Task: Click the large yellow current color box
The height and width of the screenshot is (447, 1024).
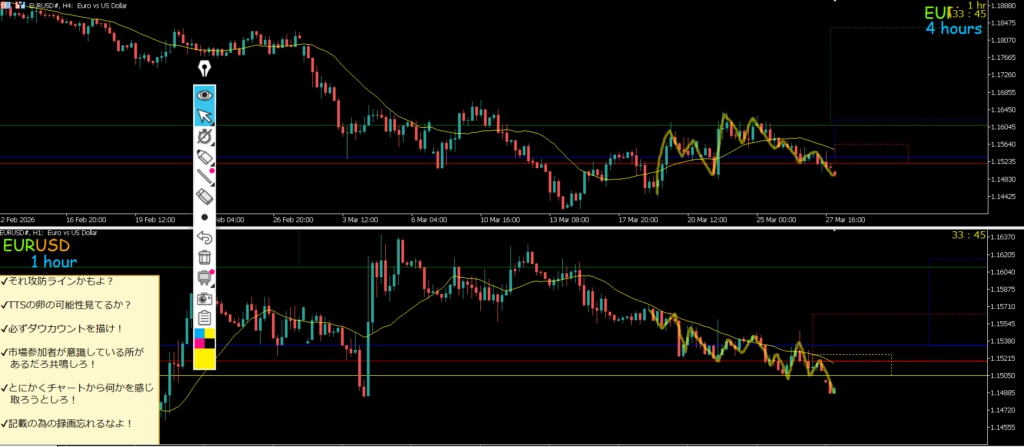Action: pos(205,359)
